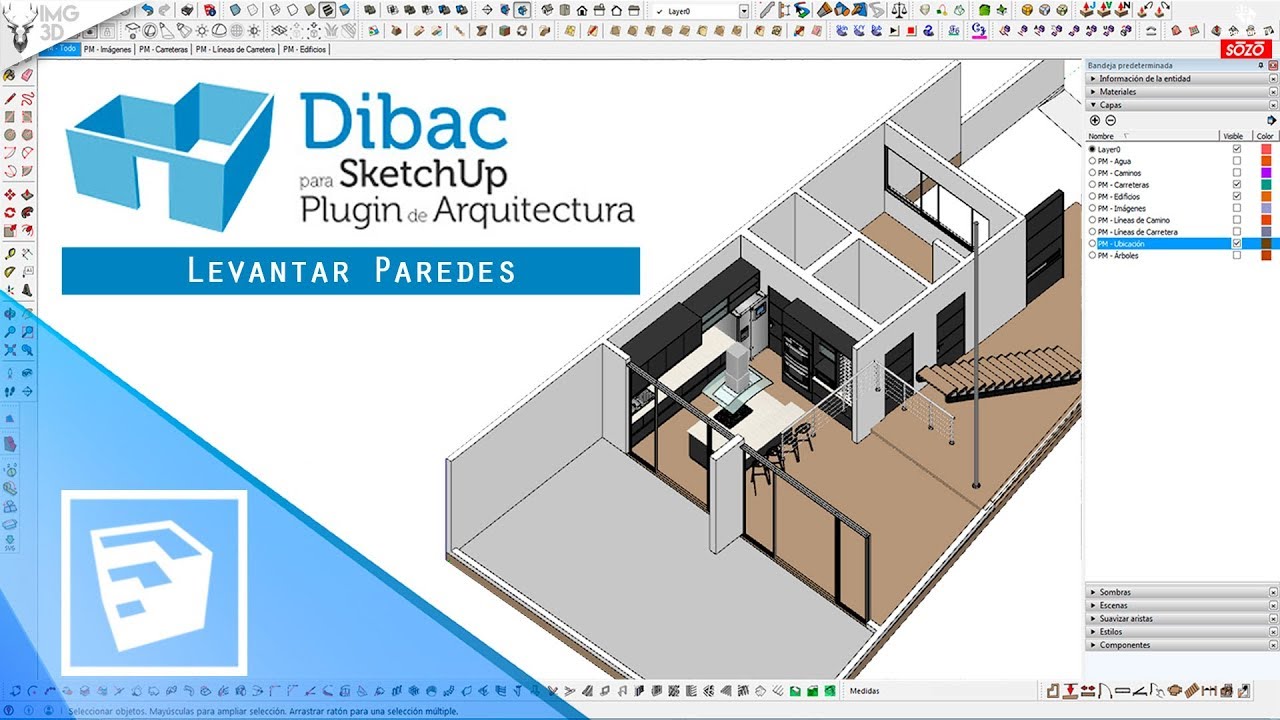Switch to PM - Imágenes scene tab
Viewport: 1280px width, 720px height.
point(108,49)
